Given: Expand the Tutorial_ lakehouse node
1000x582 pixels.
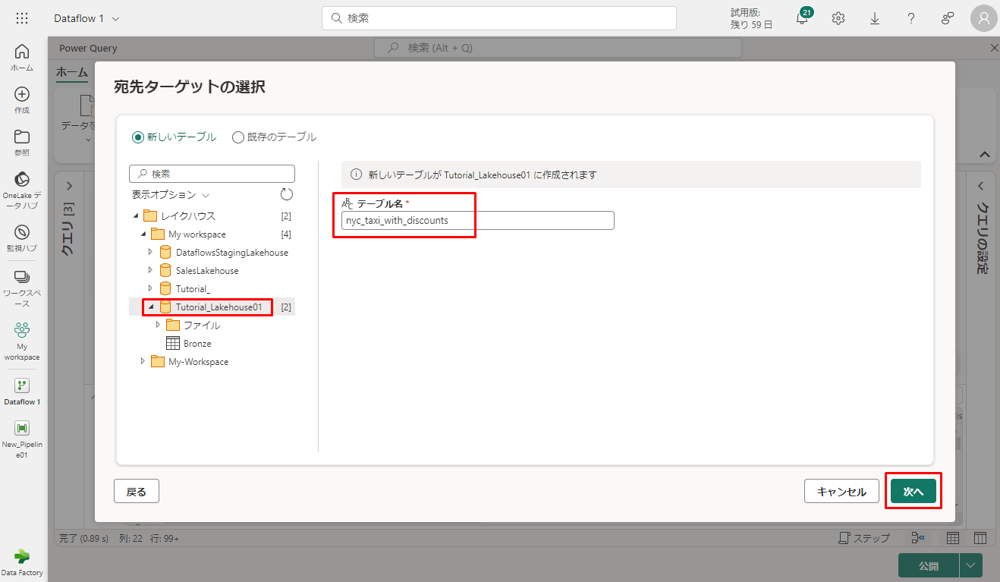Looking at the screenshot, I should [x=151, y=288].
